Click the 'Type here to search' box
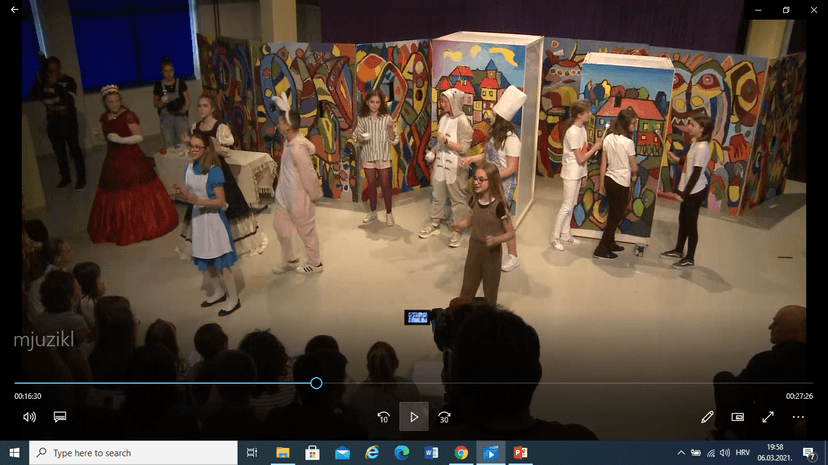This screenshot has height=465, width=828. [x=134, y=453]
